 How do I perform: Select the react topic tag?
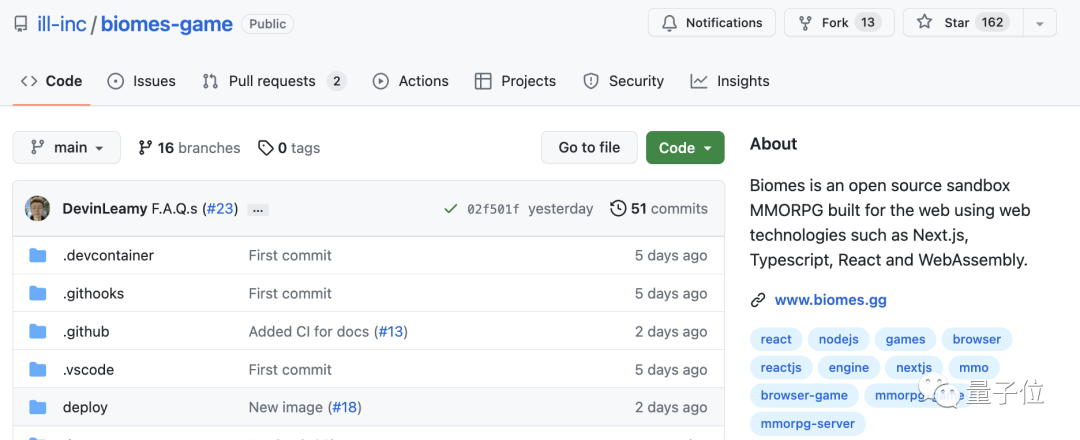(x=775, y=339)
